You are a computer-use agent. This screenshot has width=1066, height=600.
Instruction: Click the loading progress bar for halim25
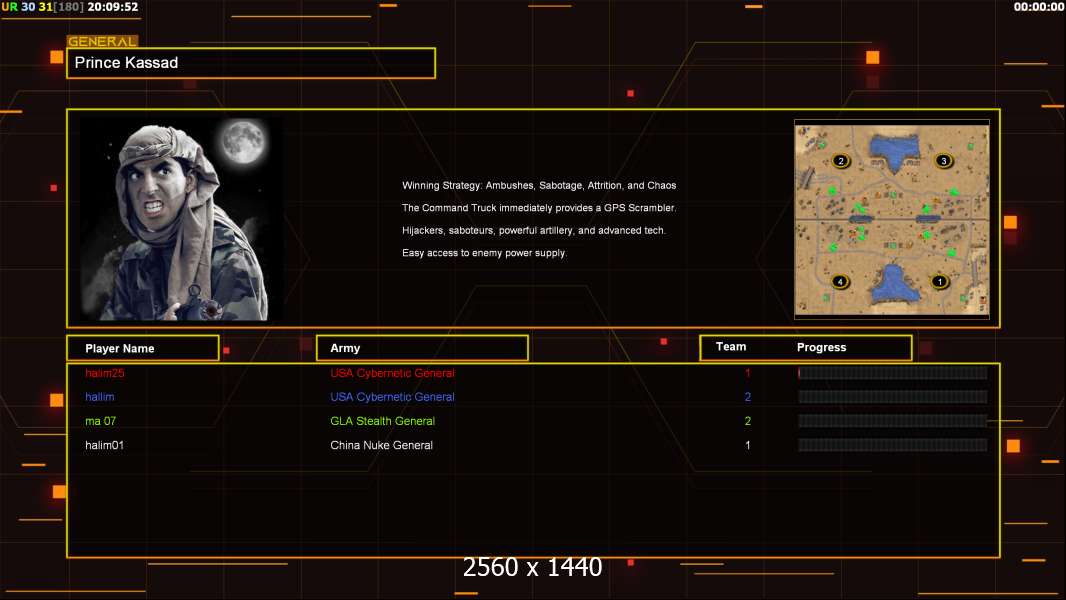pos(892,373)
